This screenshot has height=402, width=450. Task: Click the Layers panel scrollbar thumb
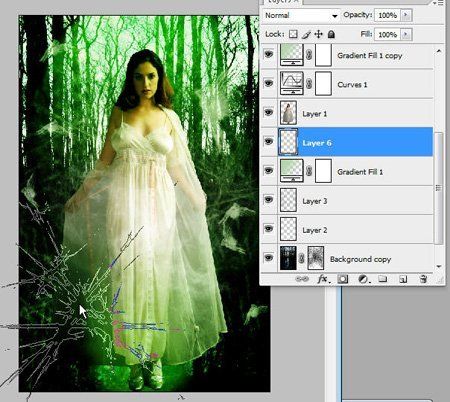tap(439, 188)
